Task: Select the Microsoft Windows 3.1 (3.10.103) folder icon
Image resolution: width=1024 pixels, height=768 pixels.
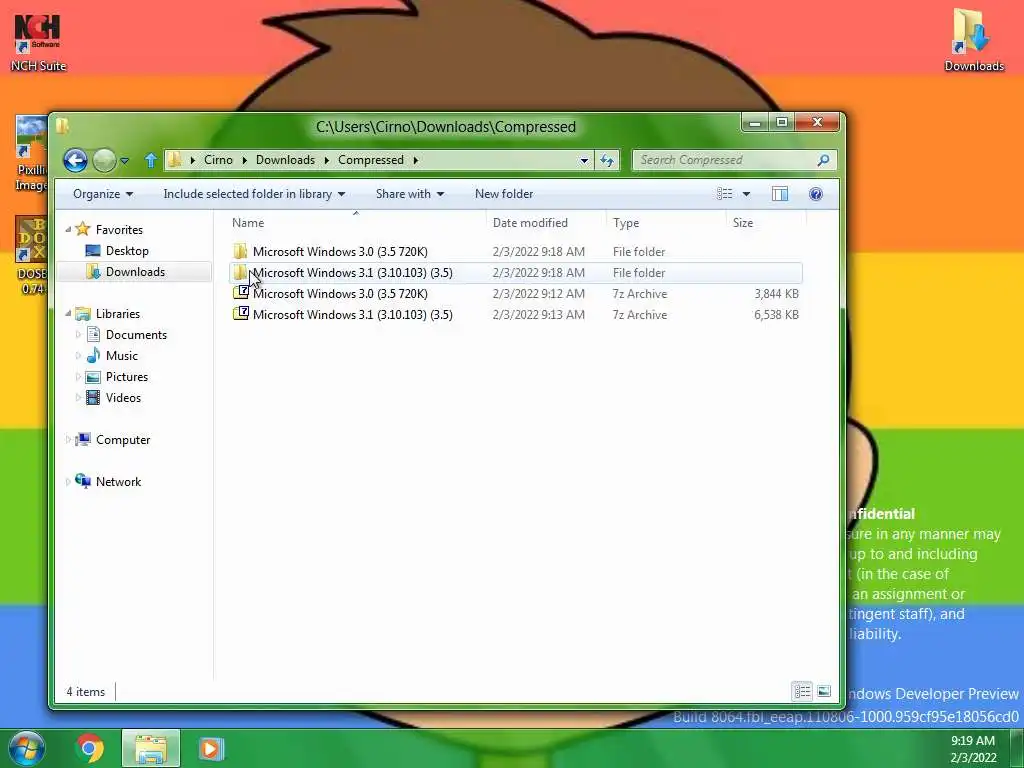Action: point(240,272)
